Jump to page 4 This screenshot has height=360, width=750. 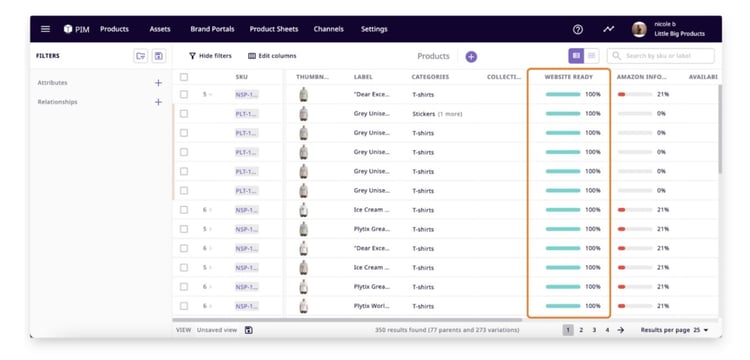pos(607,330)
